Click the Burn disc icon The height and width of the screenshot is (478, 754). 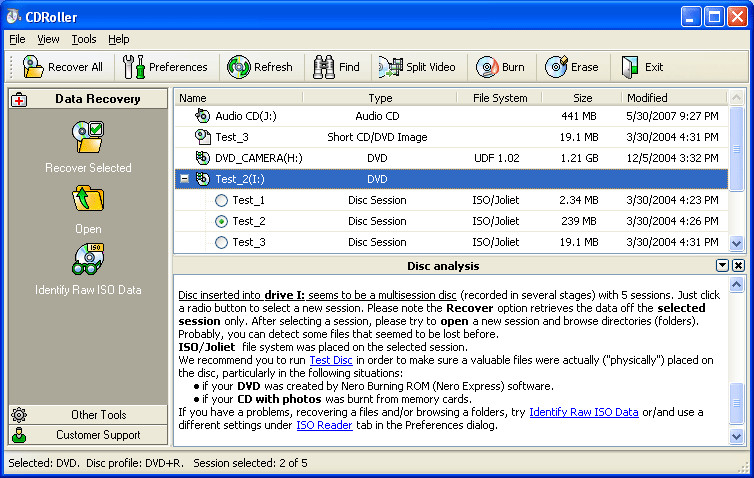pyautogui.click(x=487, y=67)
